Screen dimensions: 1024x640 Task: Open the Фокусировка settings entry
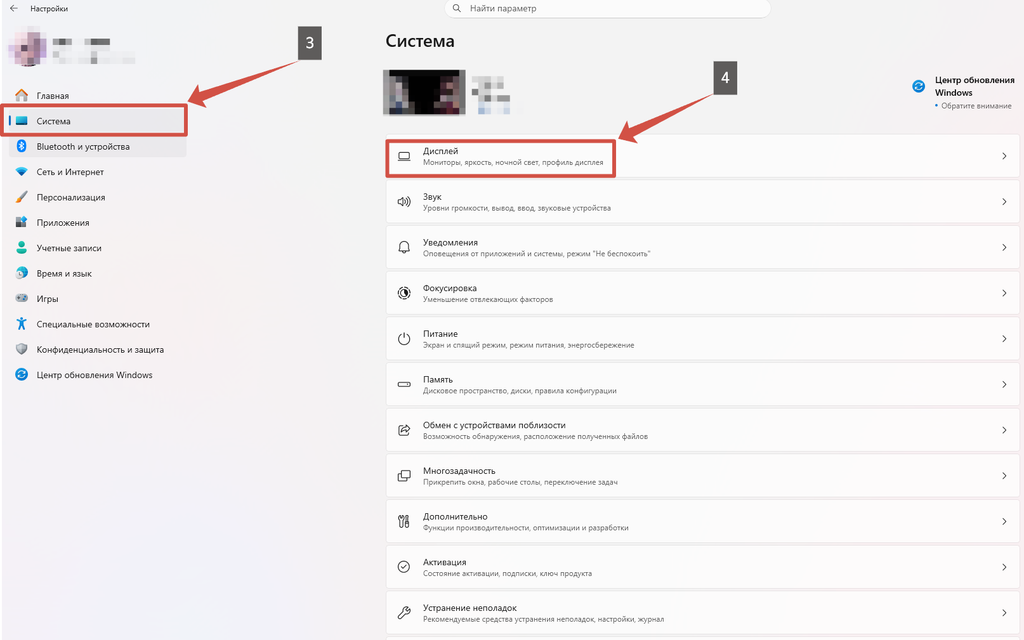[x=702, y=293]
